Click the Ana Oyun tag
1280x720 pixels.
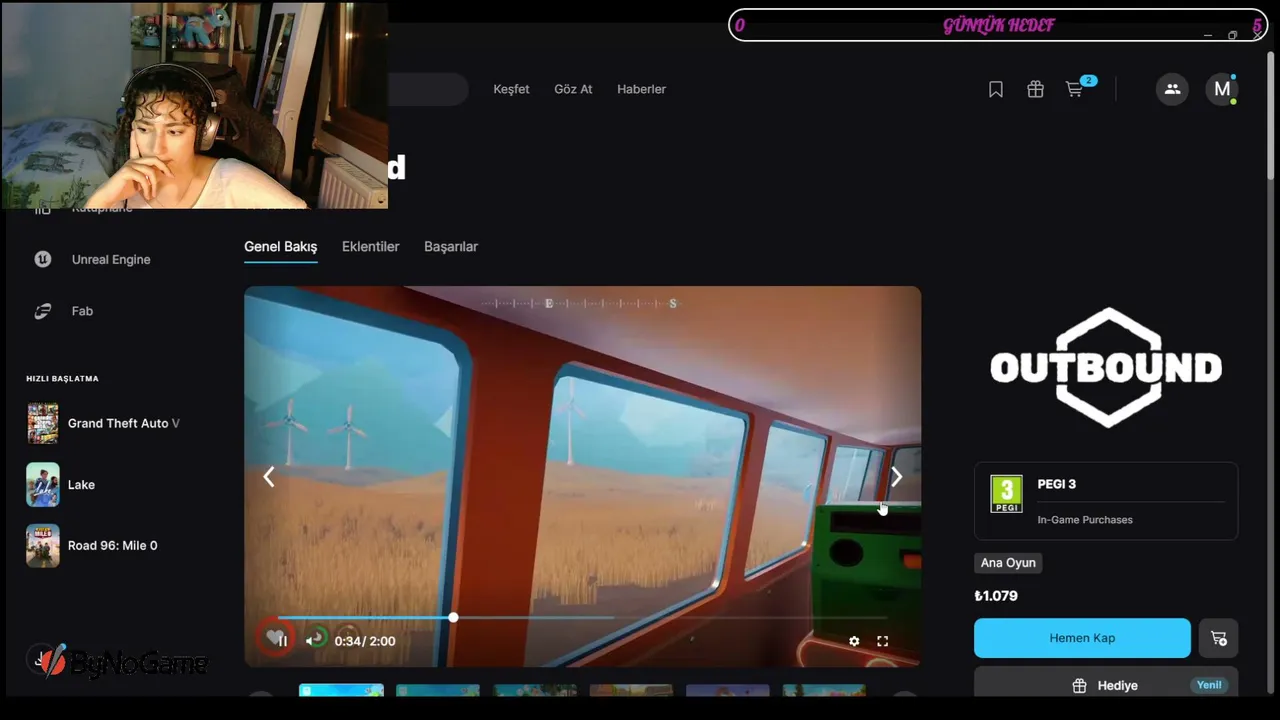1008,563
